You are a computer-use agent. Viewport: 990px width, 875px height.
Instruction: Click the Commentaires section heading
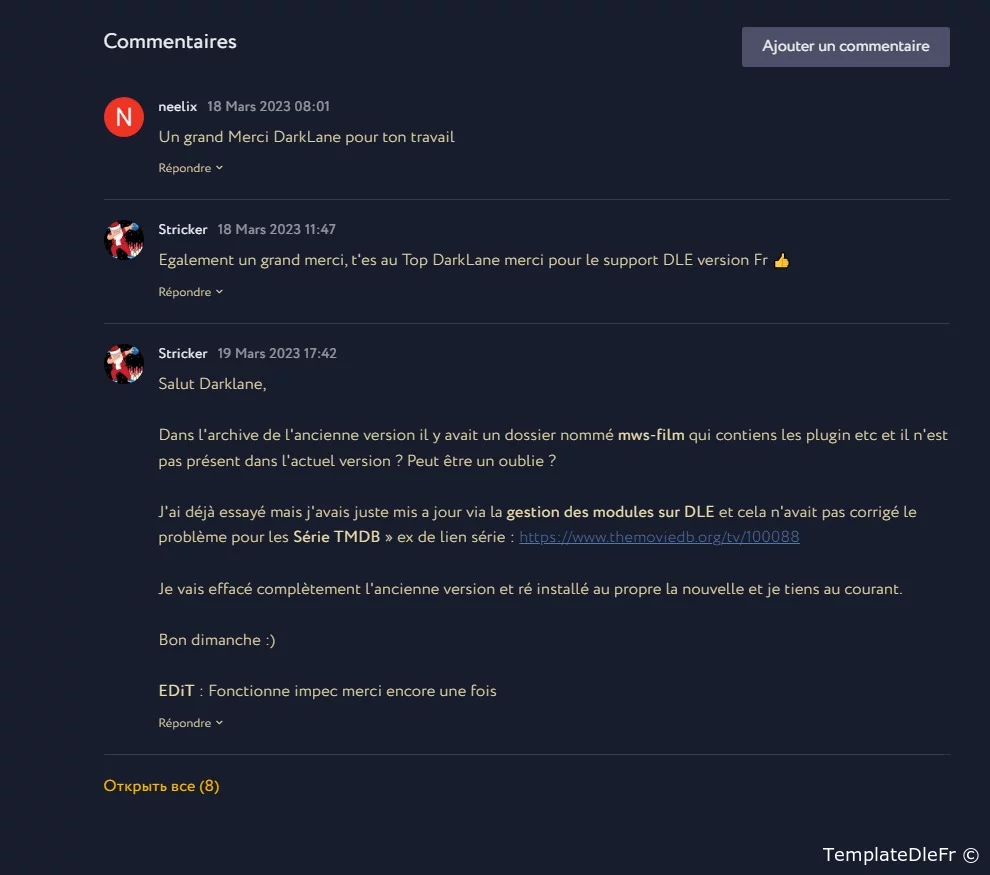[170, 42]
